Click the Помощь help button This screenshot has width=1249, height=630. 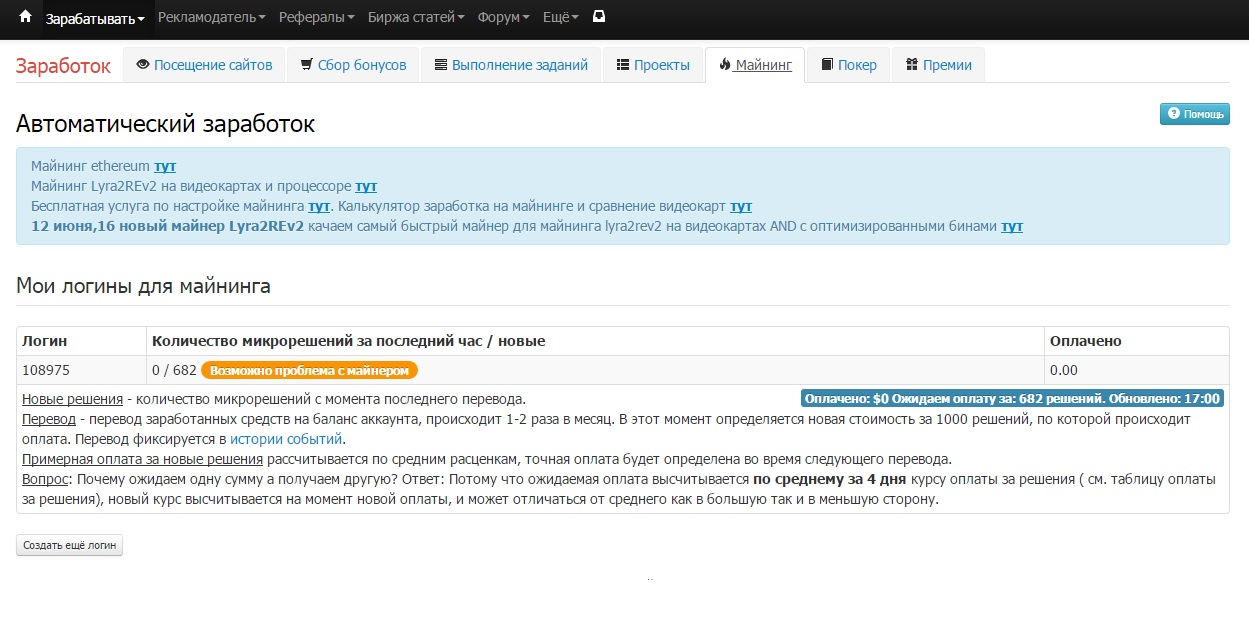tap(1194, 114)
